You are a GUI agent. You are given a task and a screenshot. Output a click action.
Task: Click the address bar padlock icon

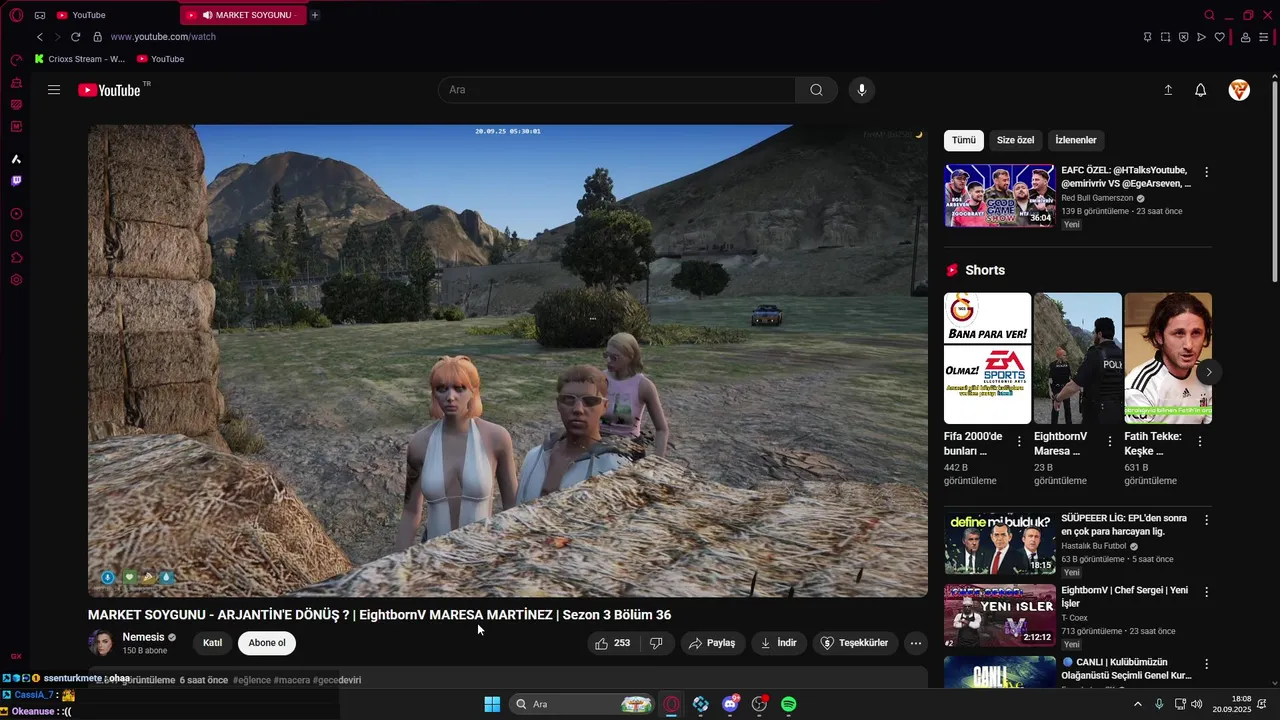click(97, 37)
